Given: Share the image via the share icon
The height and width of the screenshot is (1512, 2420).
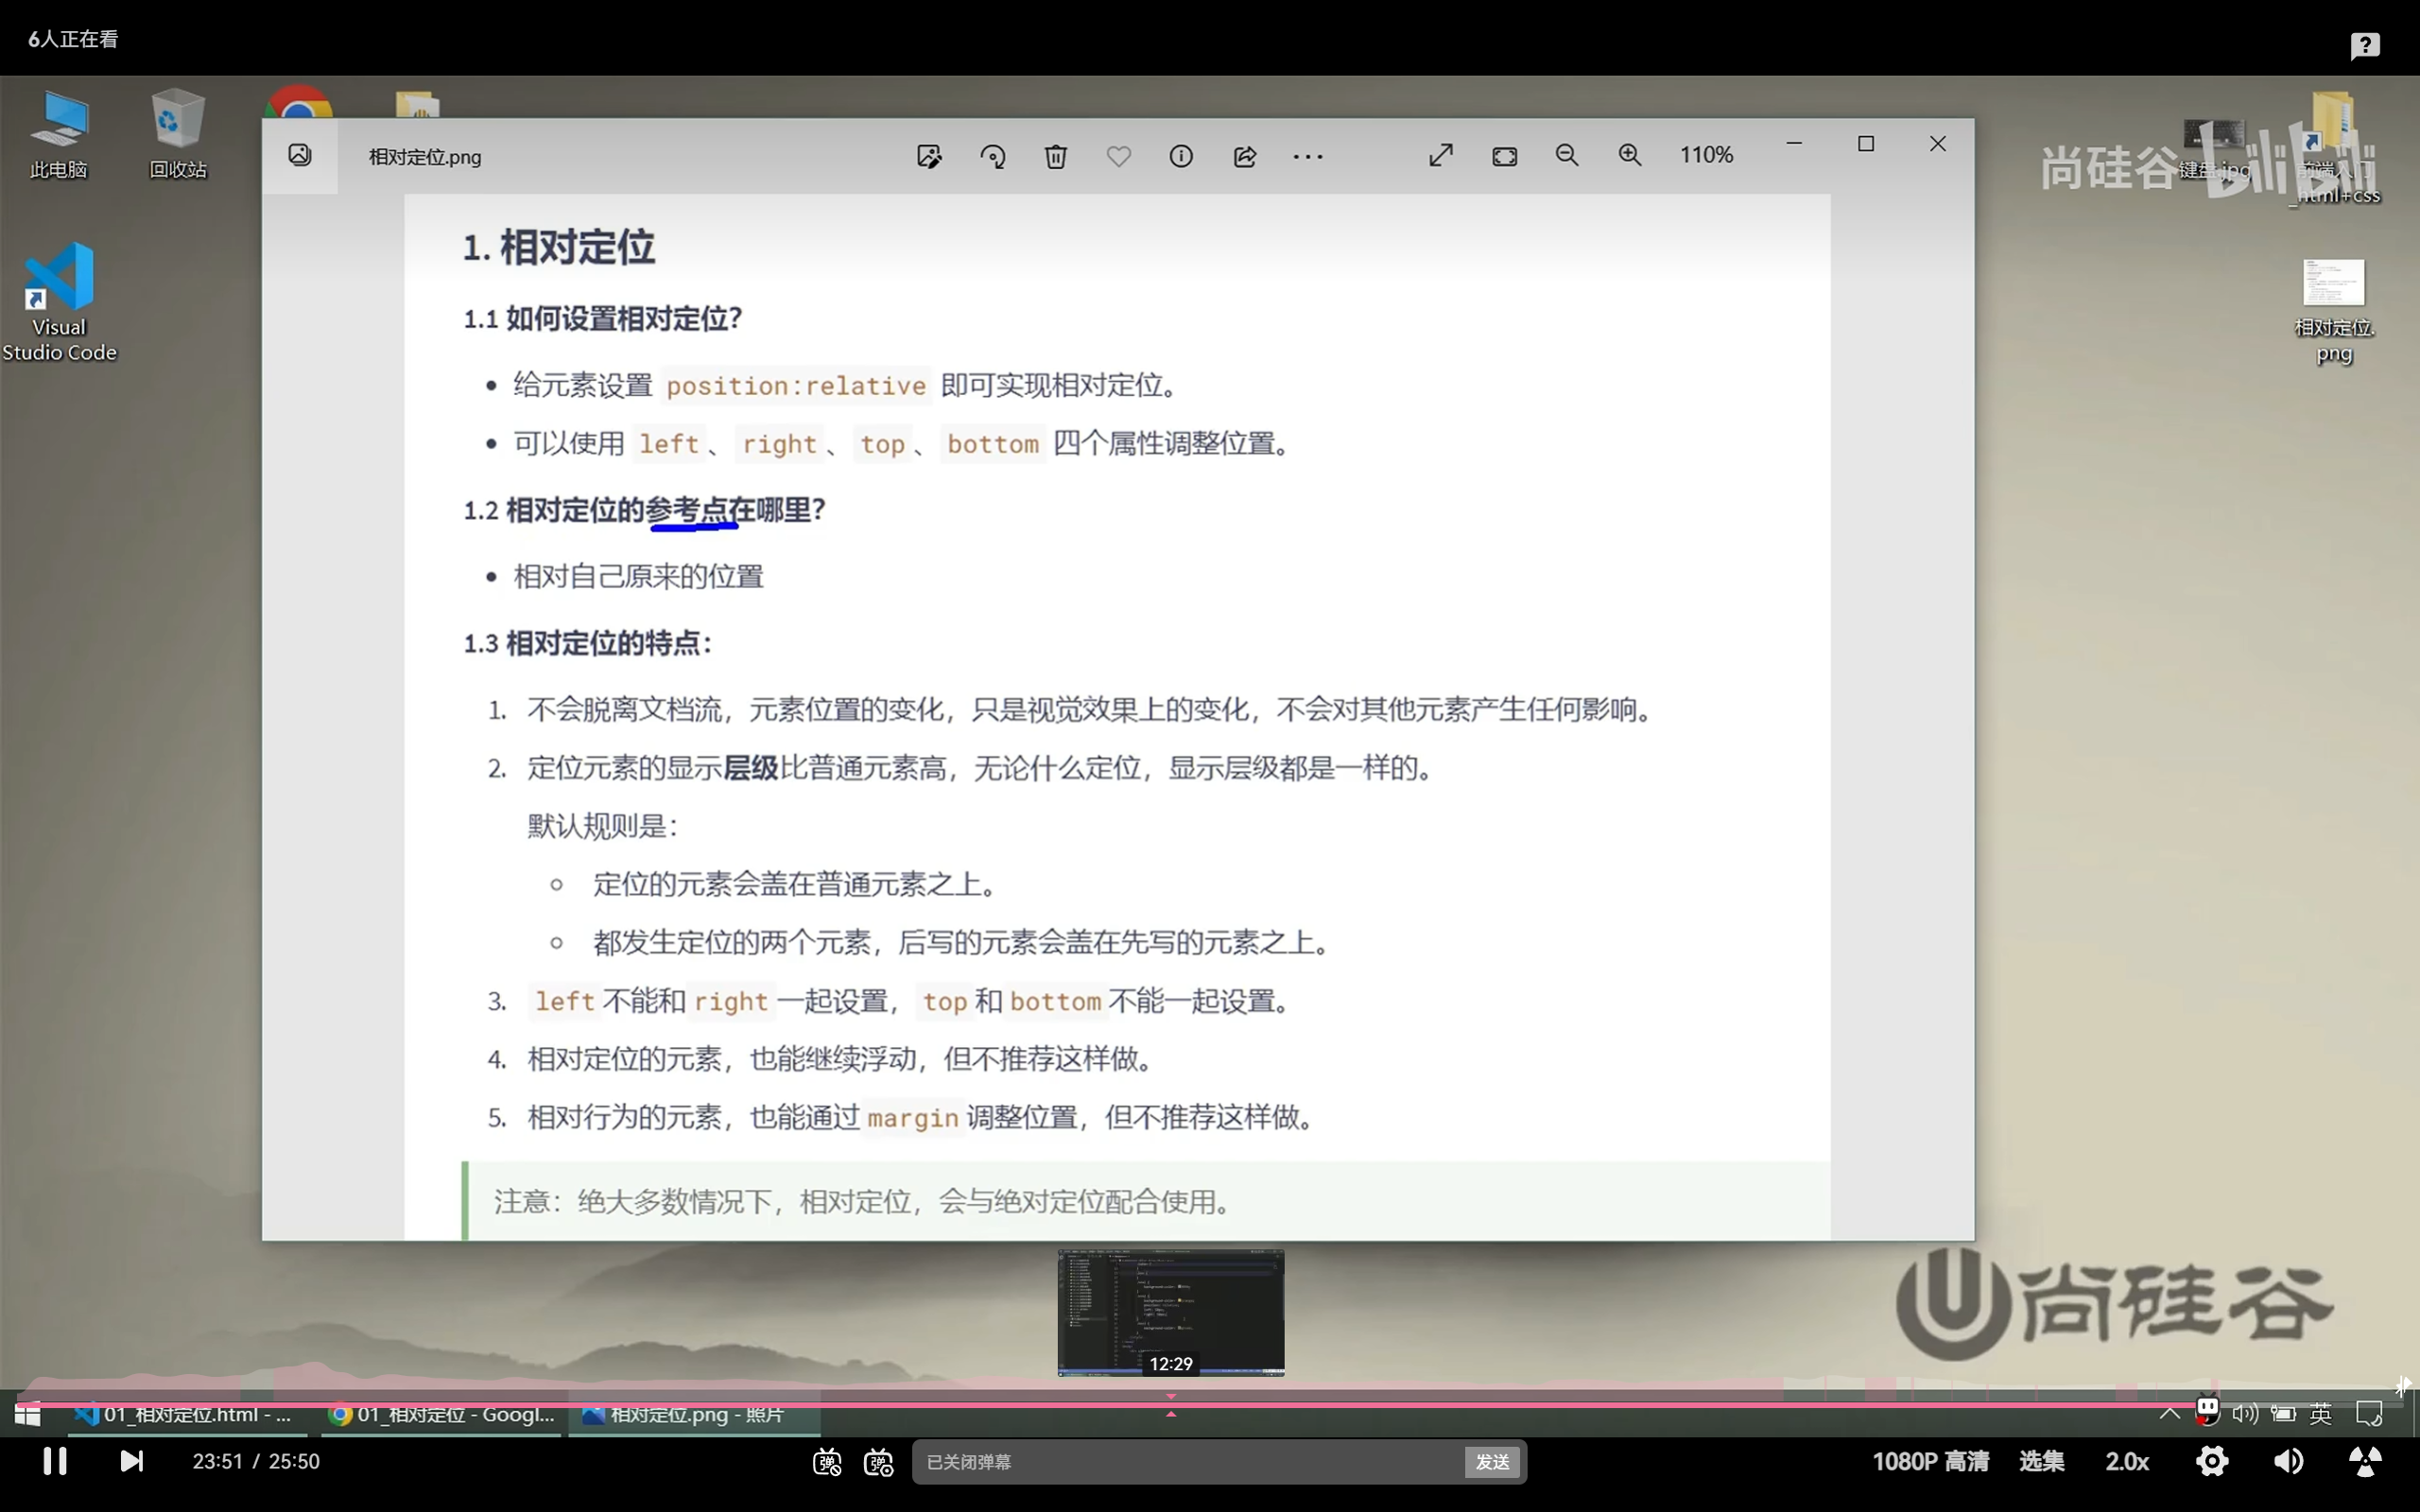Looking at the screenshot, I should click(x=1244, y=156).
